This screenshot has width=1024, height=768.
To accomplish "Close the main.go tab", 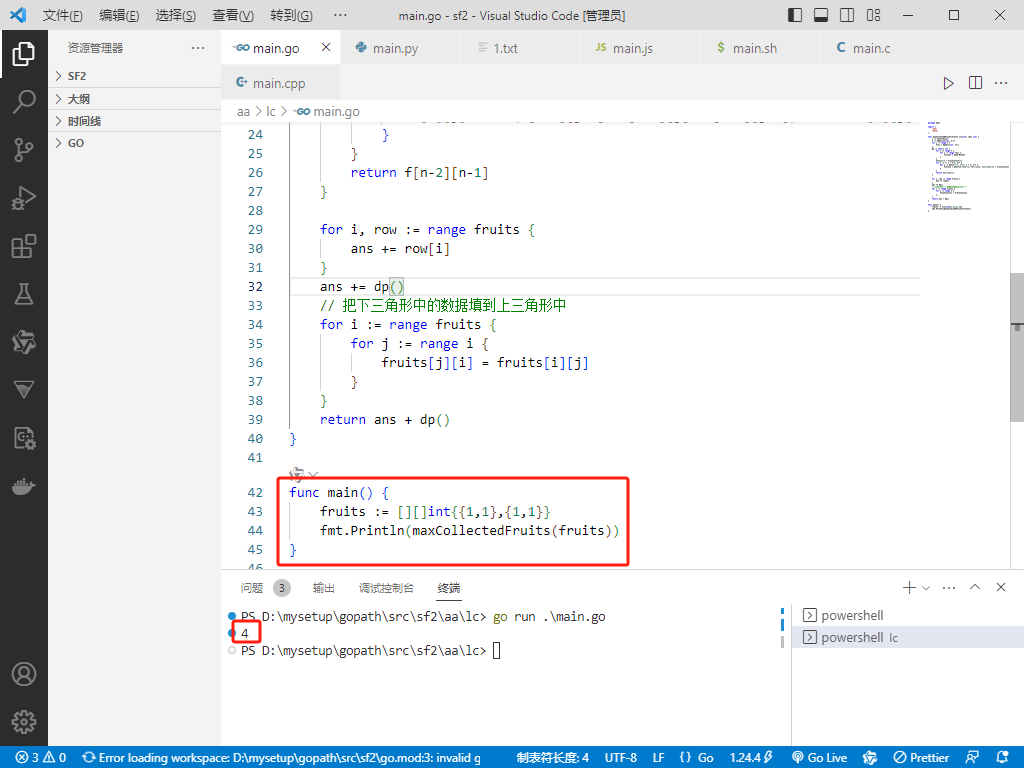I will pos(326,47).
